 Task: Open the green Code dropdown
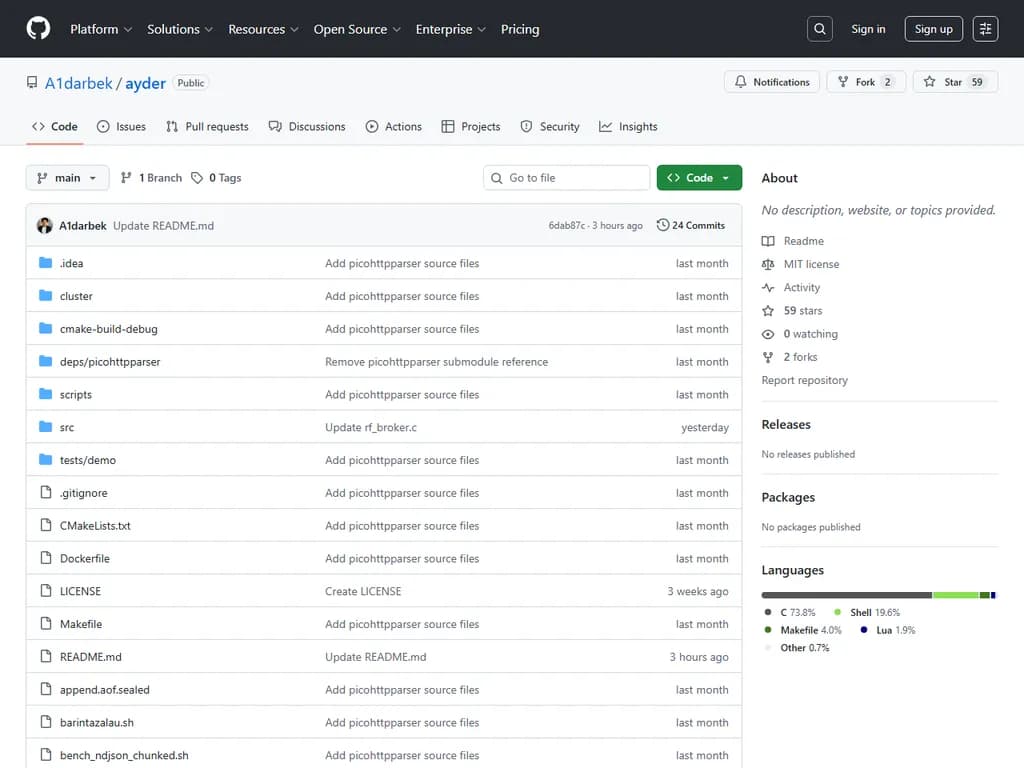click(x=699, y=178)
